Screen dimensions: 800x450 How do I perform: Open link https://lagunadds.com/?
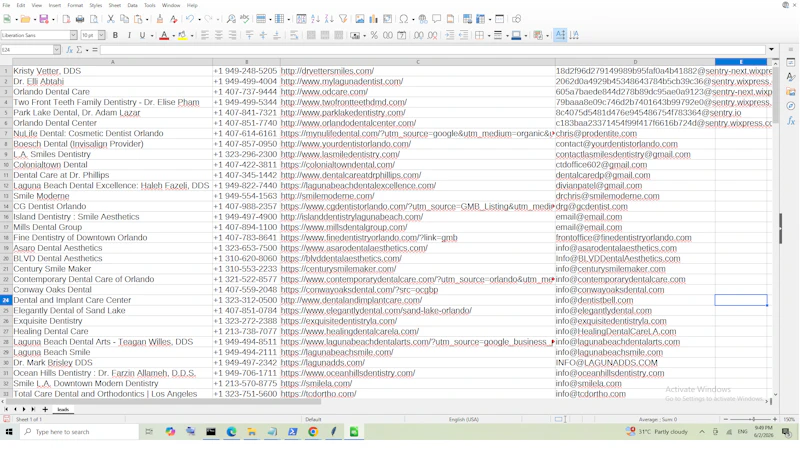(x=322, y=363)
